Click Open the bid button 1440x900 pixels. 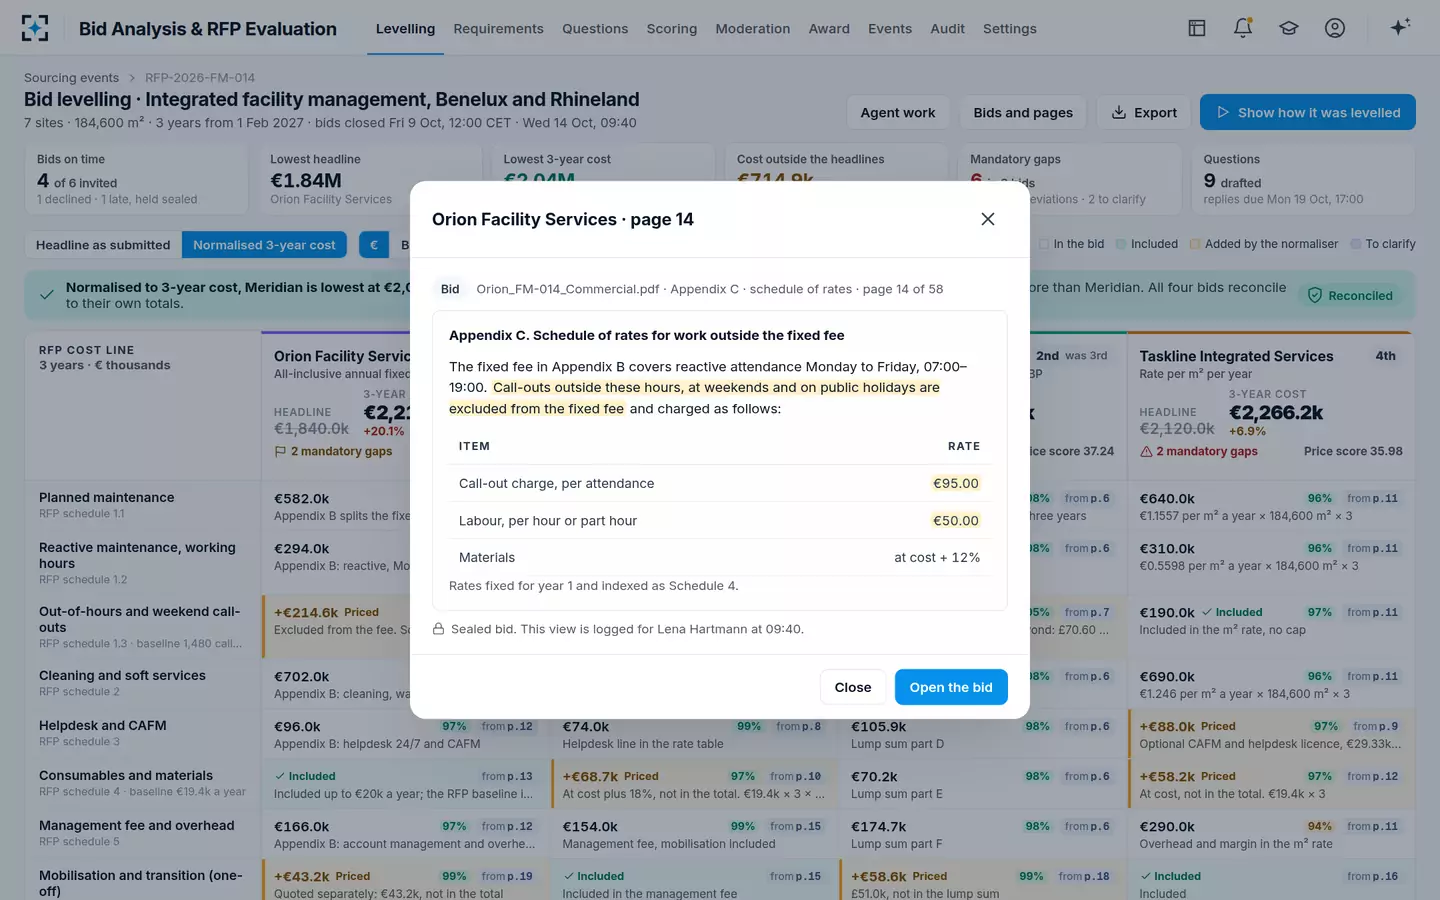tap(951, 687)
